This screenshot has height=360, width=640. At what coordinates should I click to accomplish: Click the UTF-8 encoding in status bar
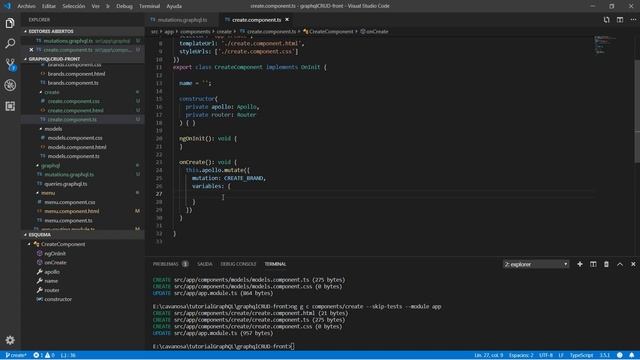coord(546,355)
